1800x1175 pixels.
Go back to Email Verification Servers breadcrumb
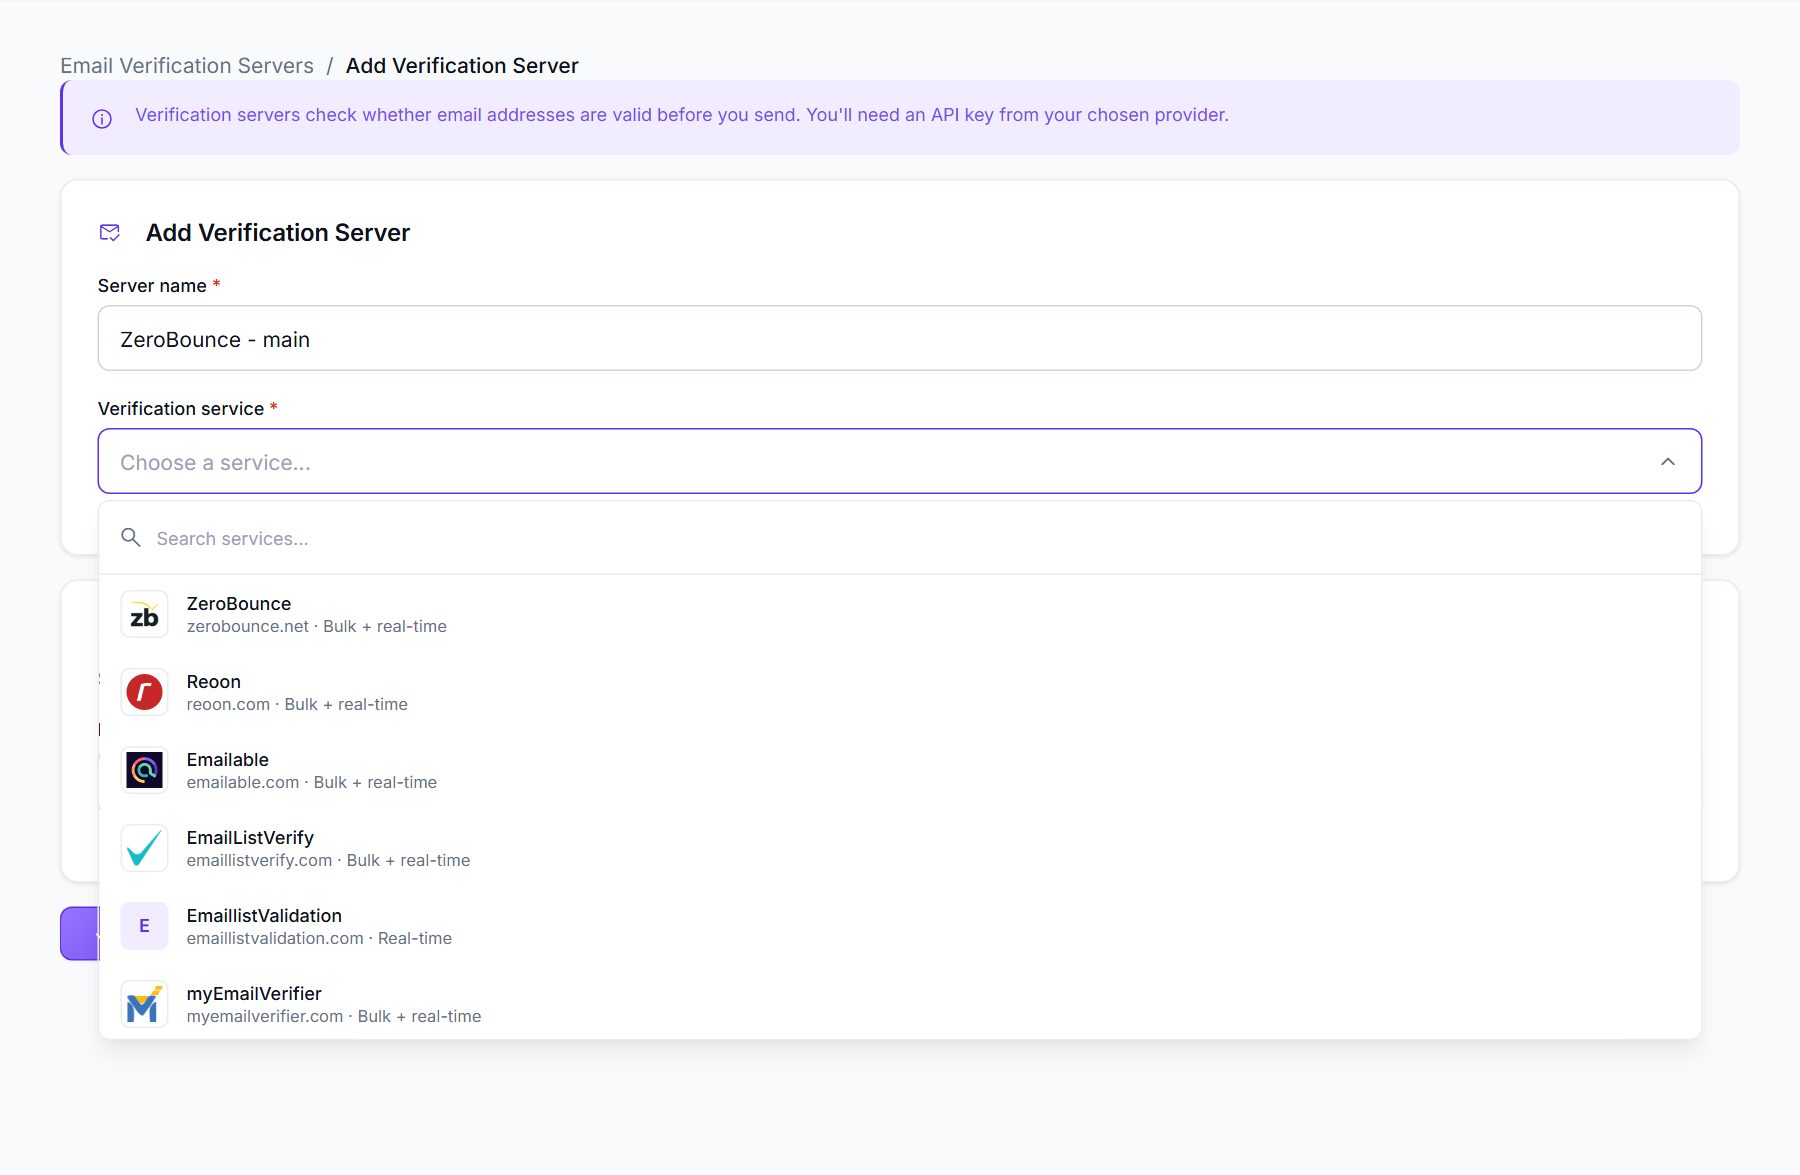pyautogui.click(x=187, y=66)
